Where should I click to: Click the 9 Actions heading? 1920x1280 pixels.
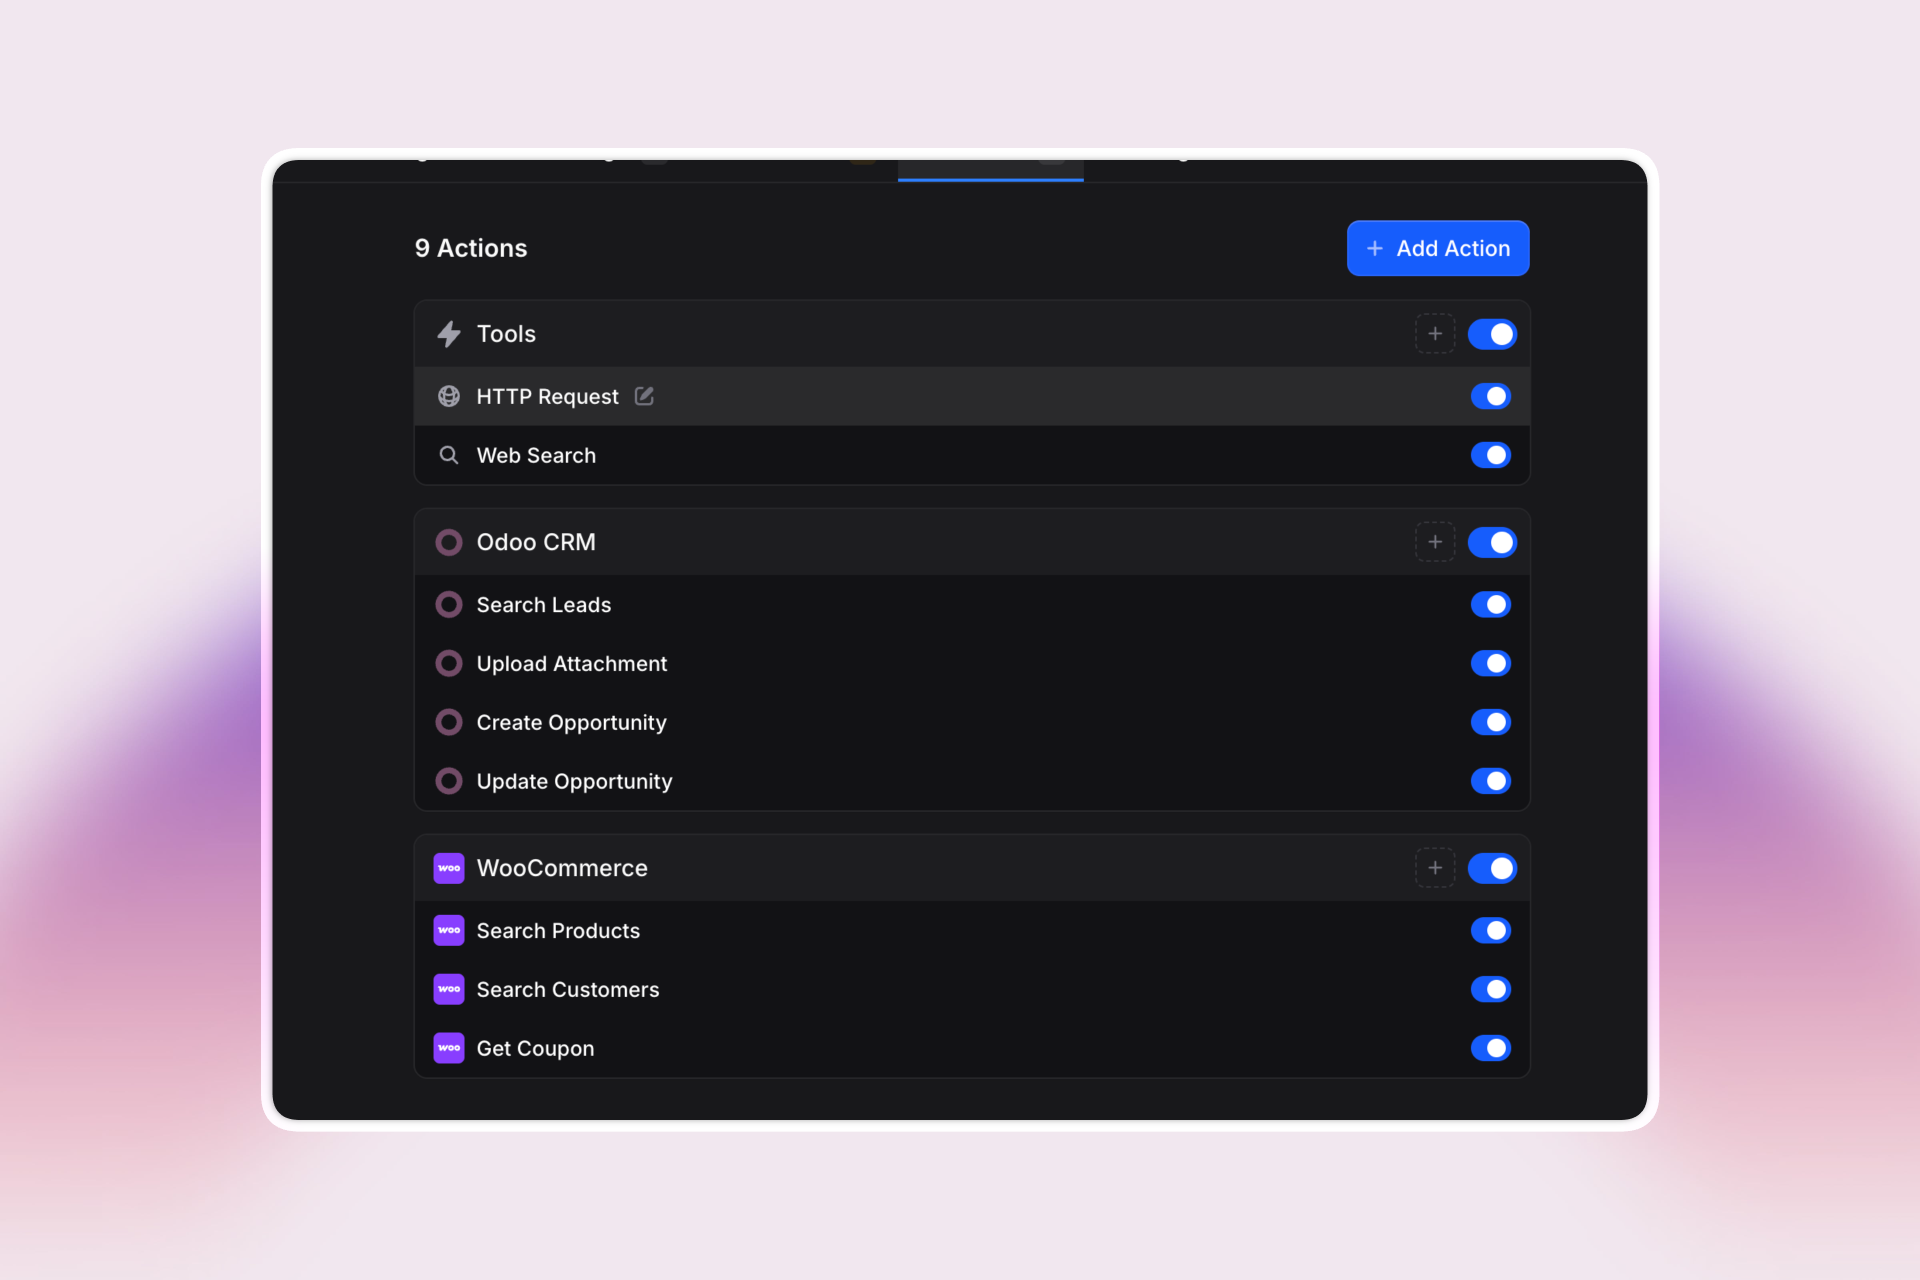click(471, 248)
